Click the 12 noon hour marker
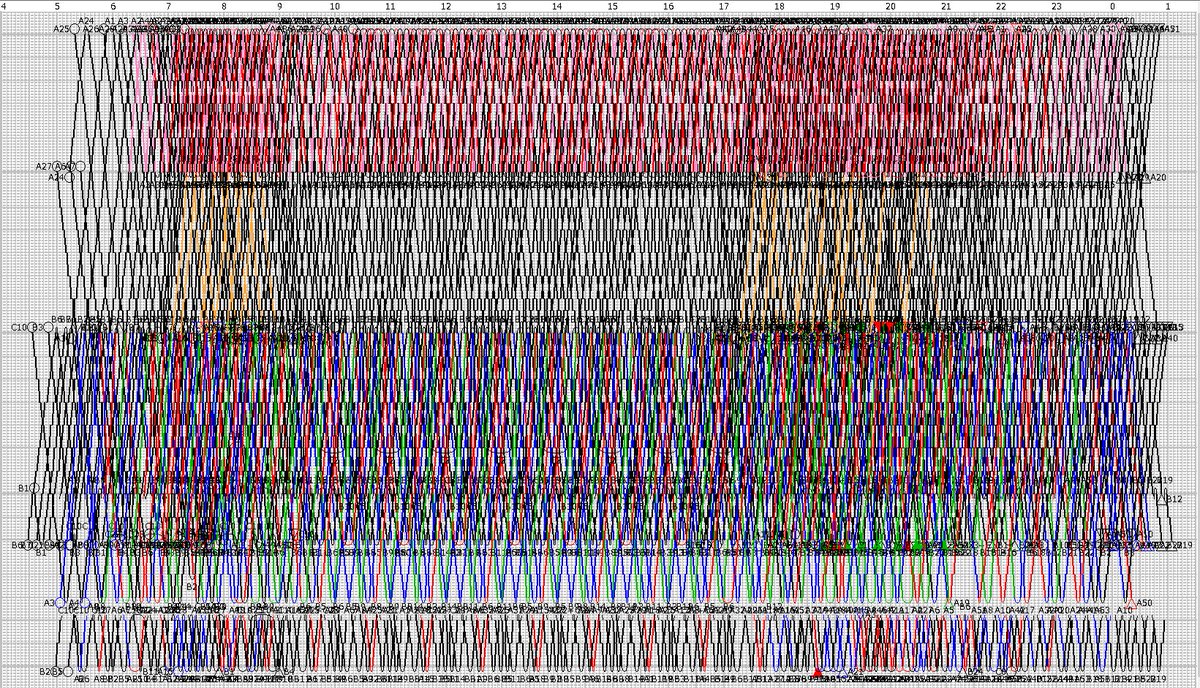Screen dimensions: 1200x688 [445, 6]
